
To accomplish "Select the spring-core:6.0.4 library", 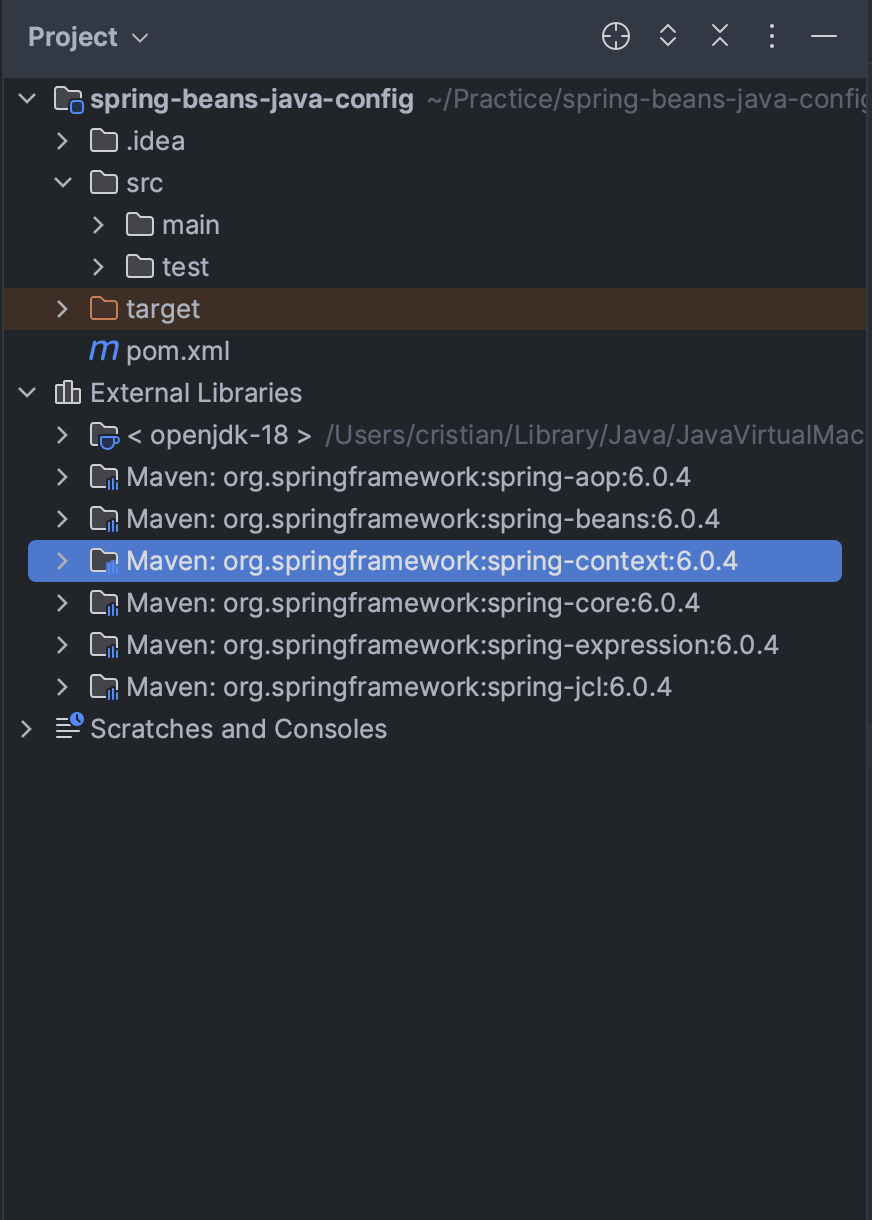I will [x=412, y=603].
